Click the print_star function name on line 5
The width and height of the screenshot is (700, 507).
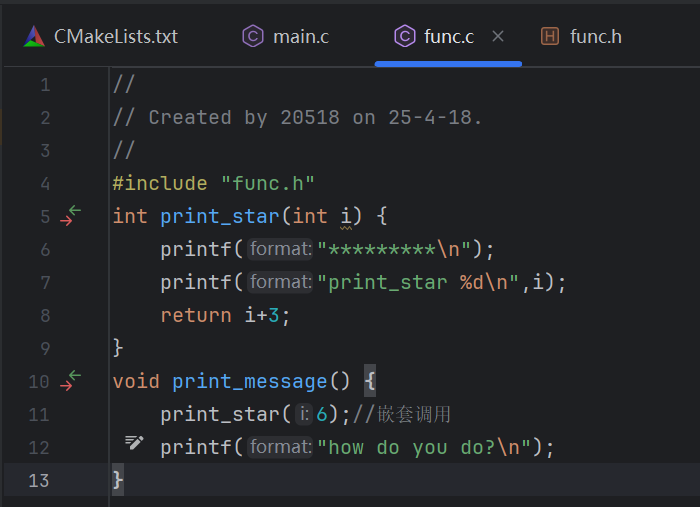[x=220, y=216]
